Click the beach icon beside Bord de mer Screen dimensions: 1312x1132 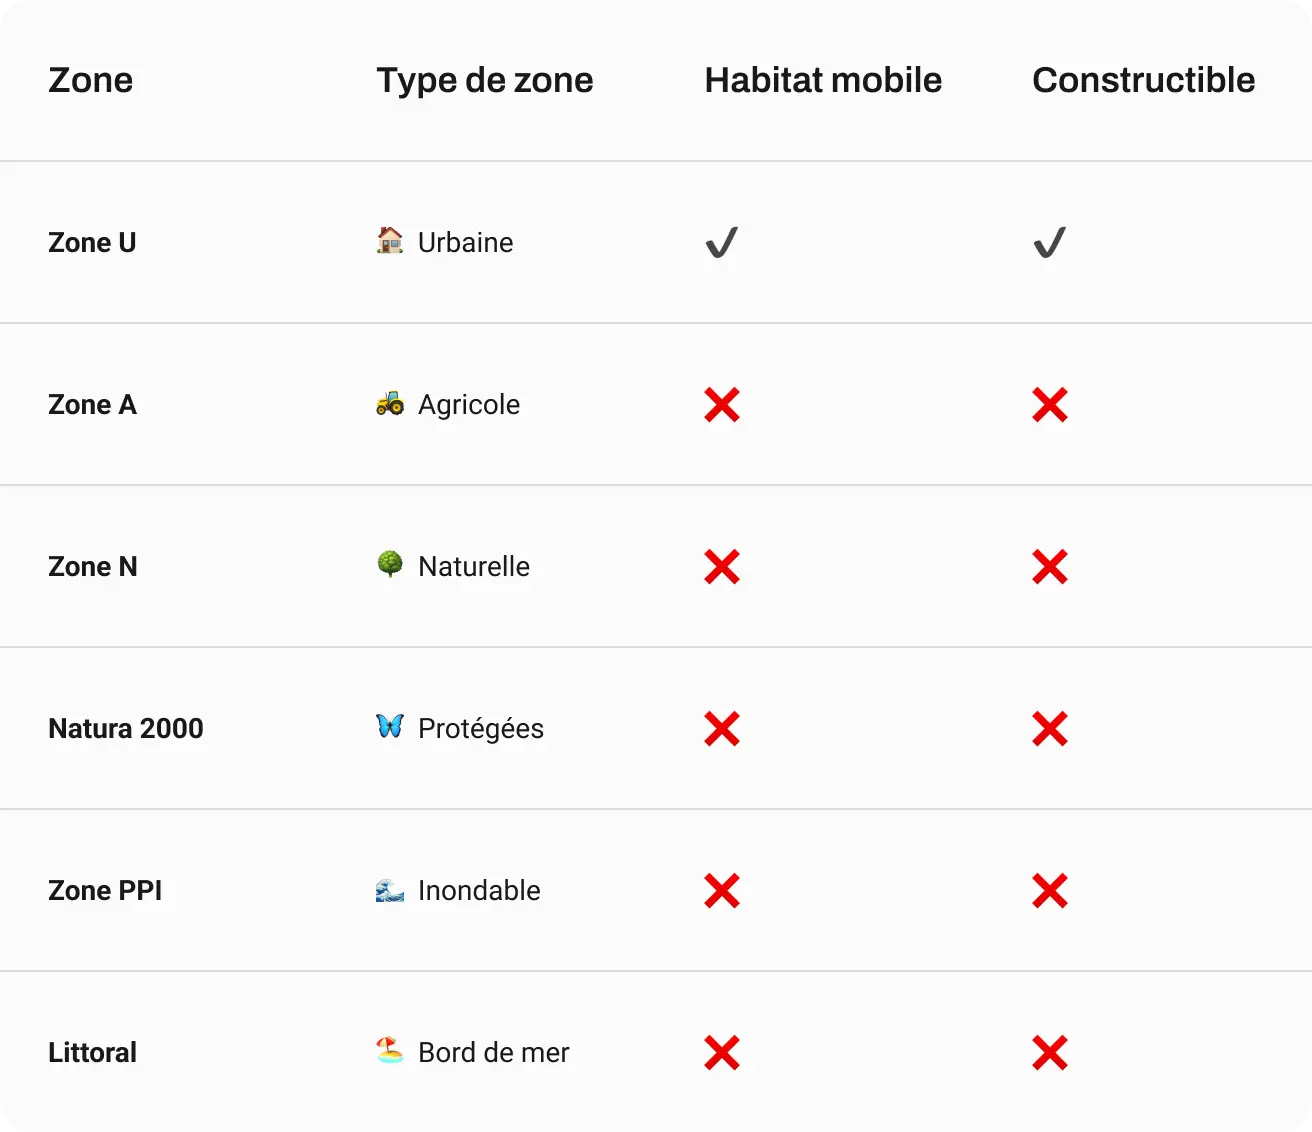pyautogui.click(x=390, y=1051)
